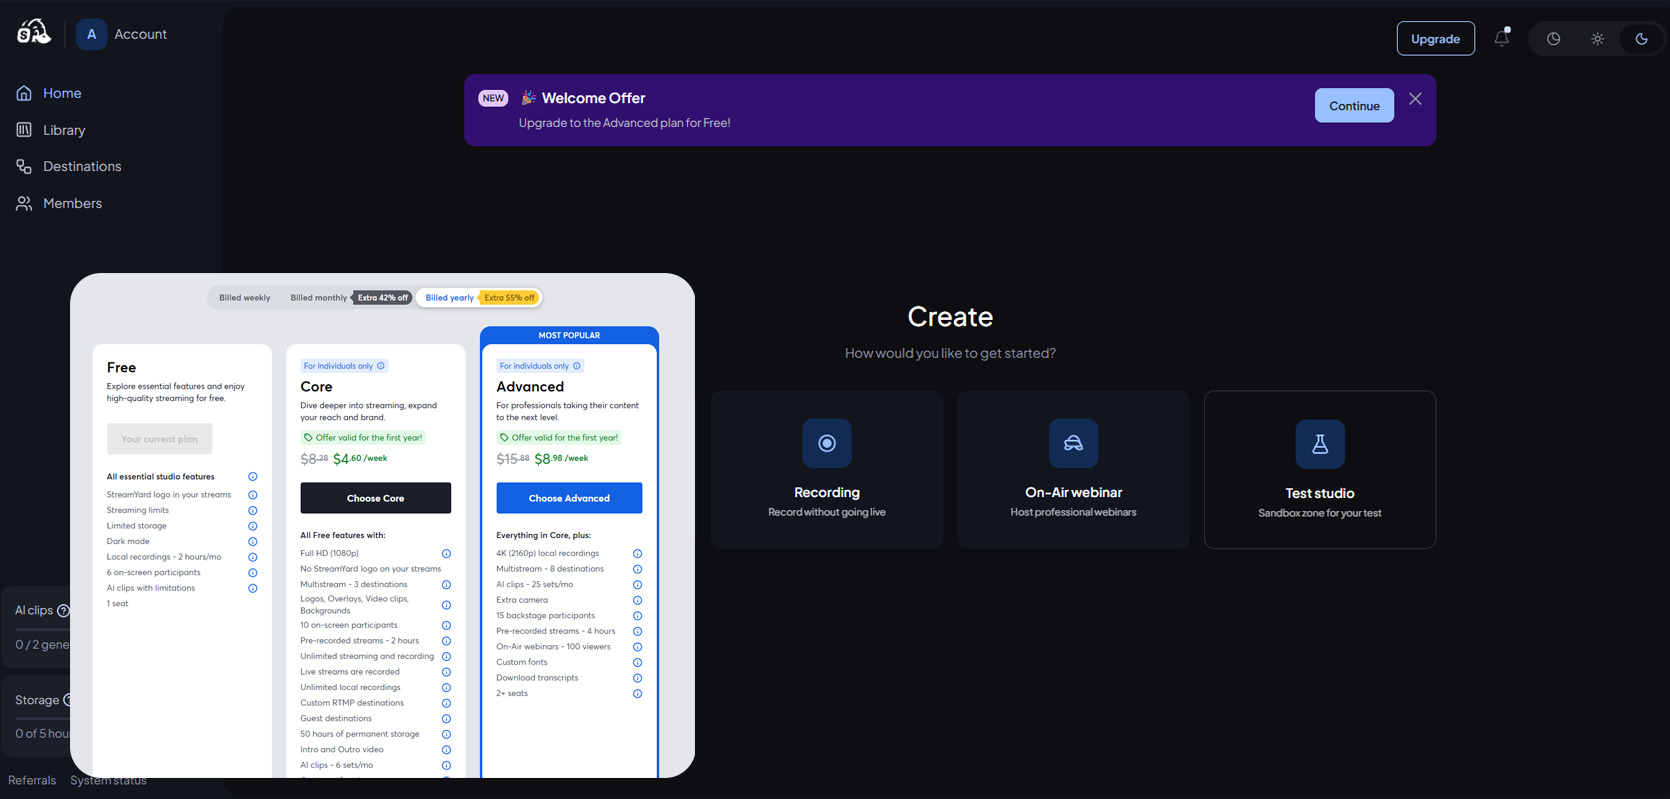Viewport: 1670px width, 799px height.
Task: Click info icon for AI clips with limitations
Action: tap(253, 589)
